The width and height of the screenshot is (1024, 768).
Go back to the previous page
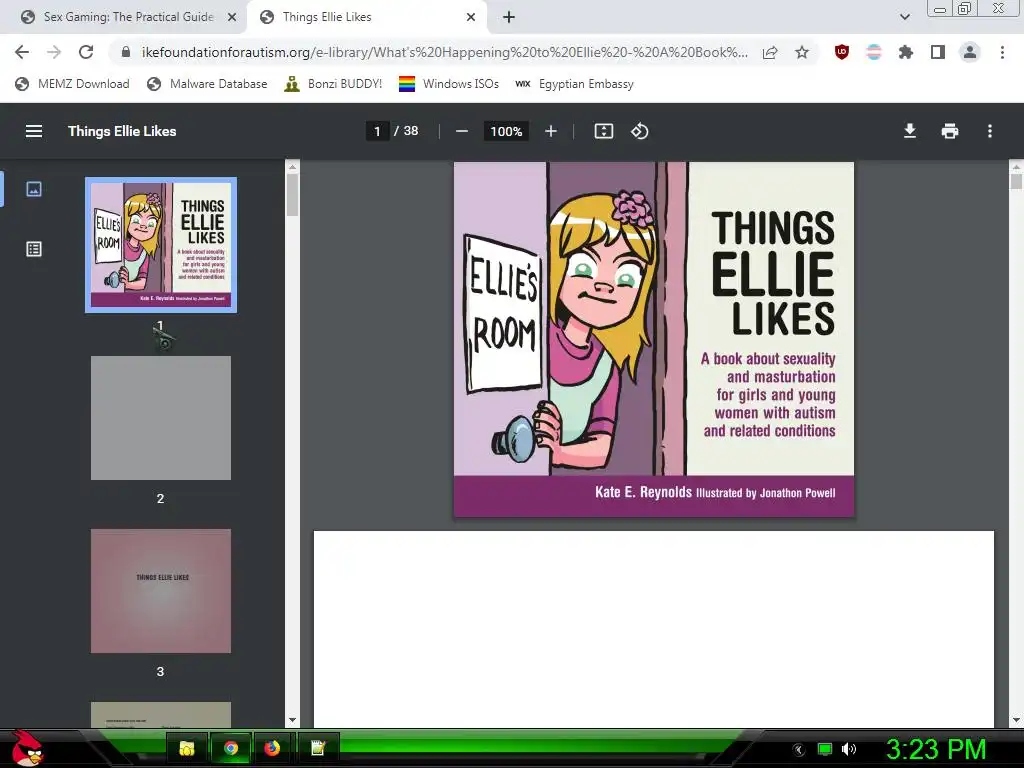pos(22,52)
